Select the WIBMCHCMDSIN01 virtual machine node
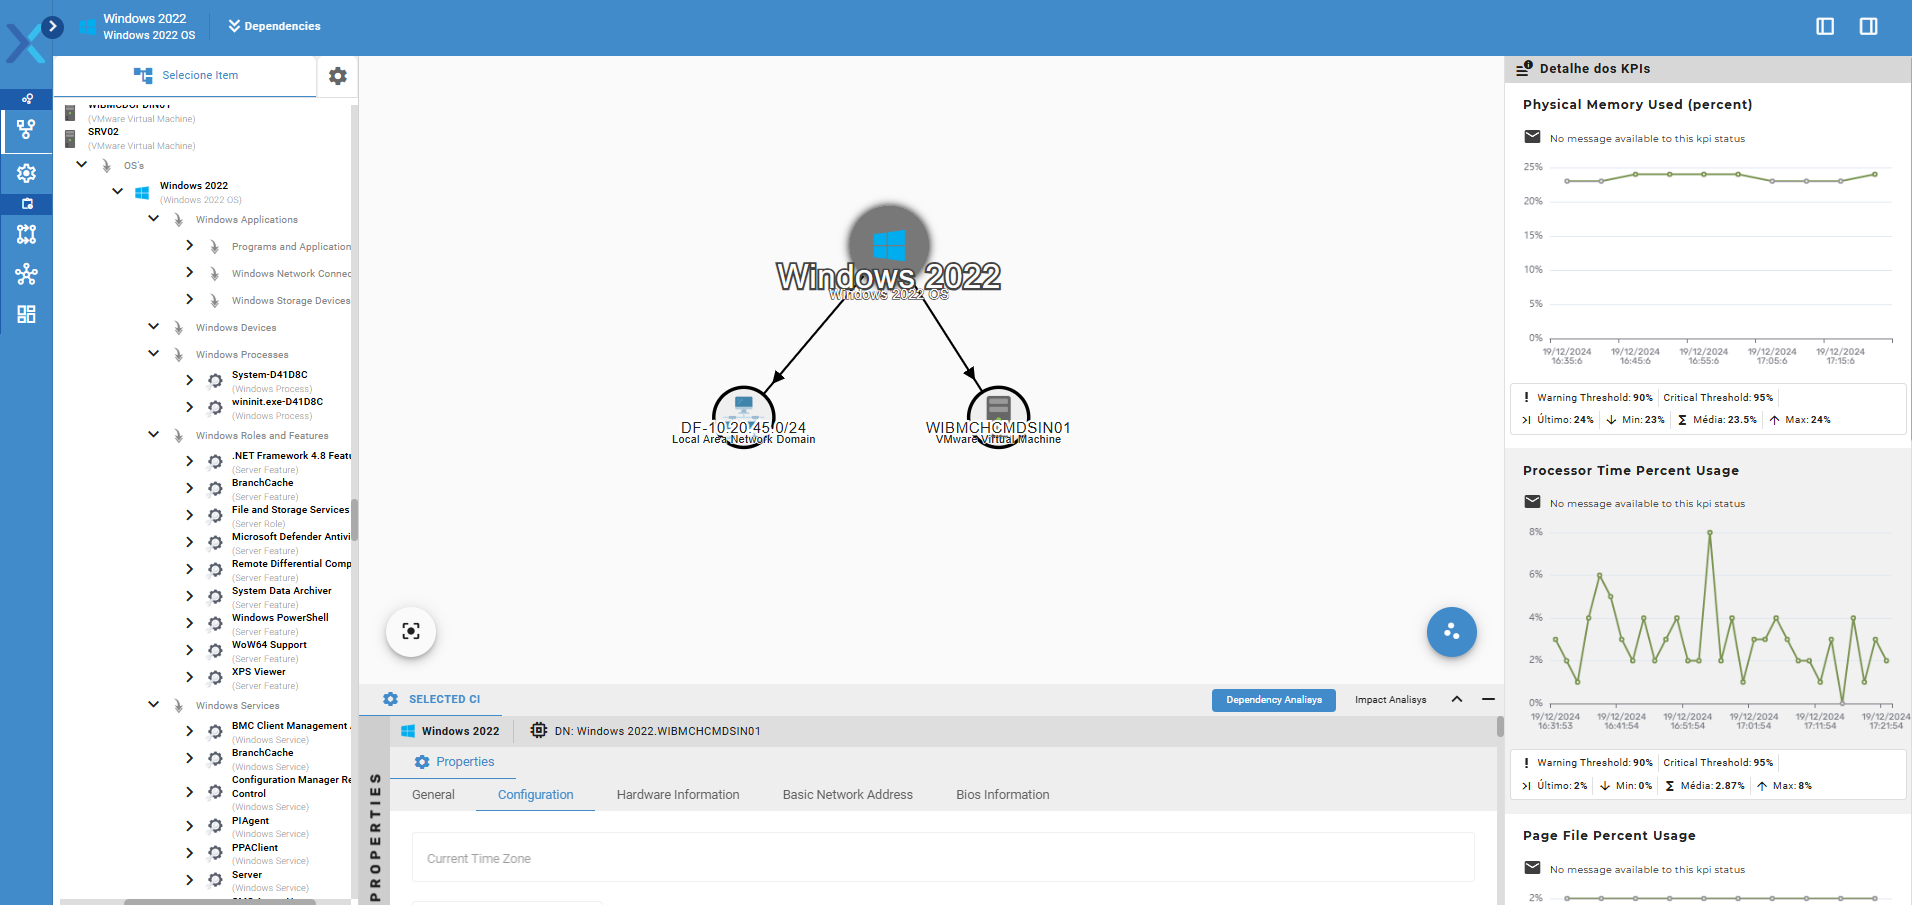 tap(998, 416)
